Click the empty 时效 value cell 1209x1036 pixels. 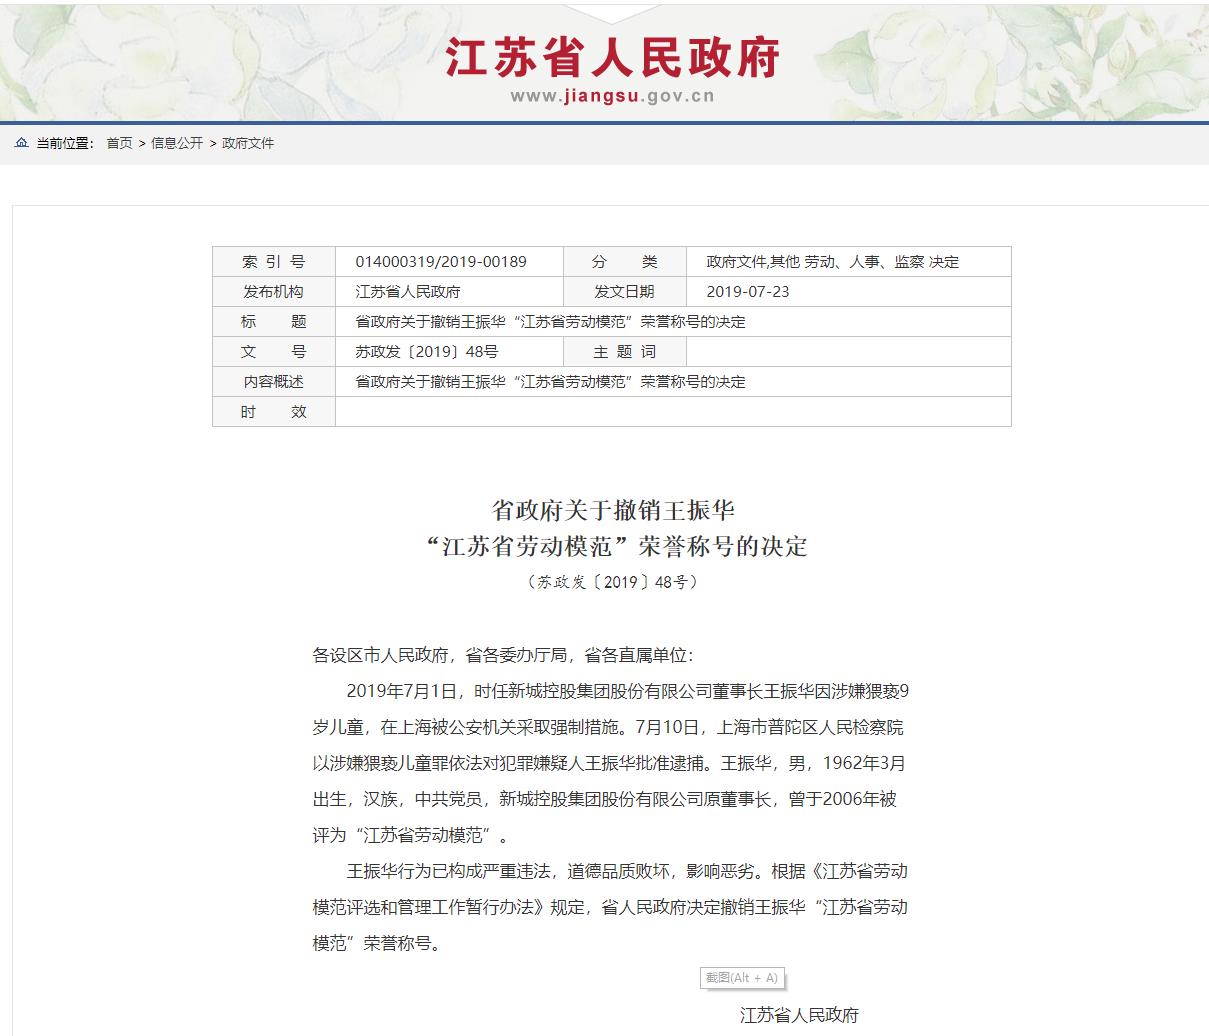(672, 412)
